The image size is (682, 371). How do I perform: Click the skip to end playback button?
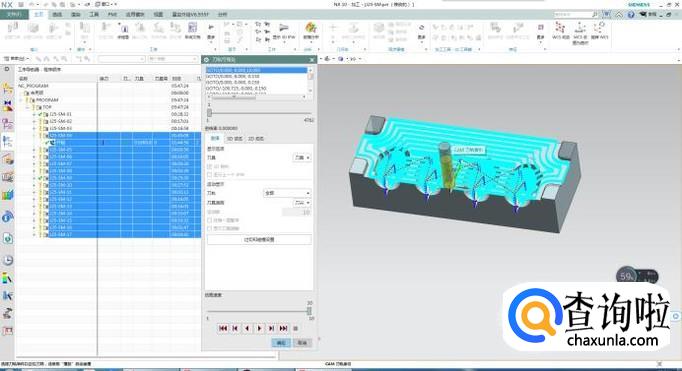tap(284, 328)
